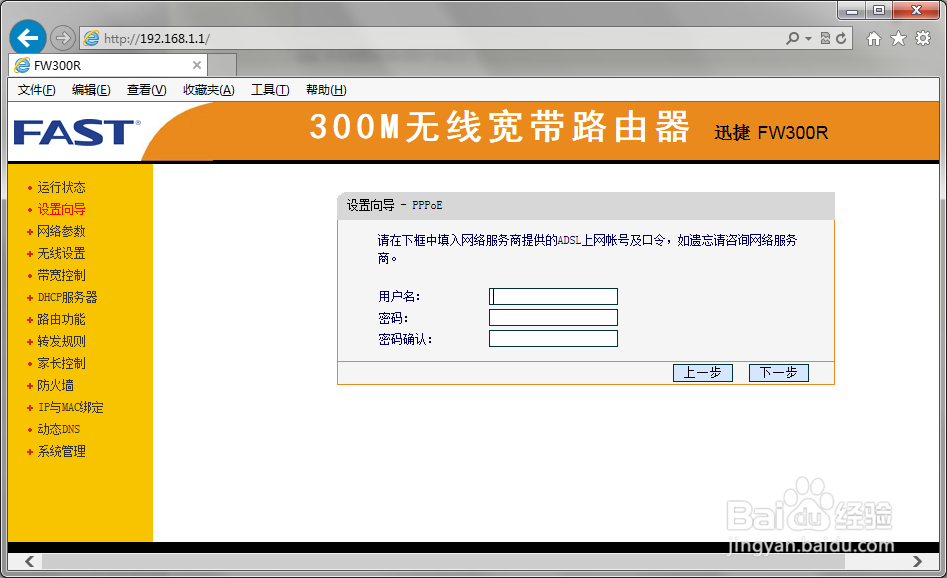The width and height of the screenshot is (947, 578).
Task: Expand 无线设置 in the sidebar
Action: [x=61, y=254]
